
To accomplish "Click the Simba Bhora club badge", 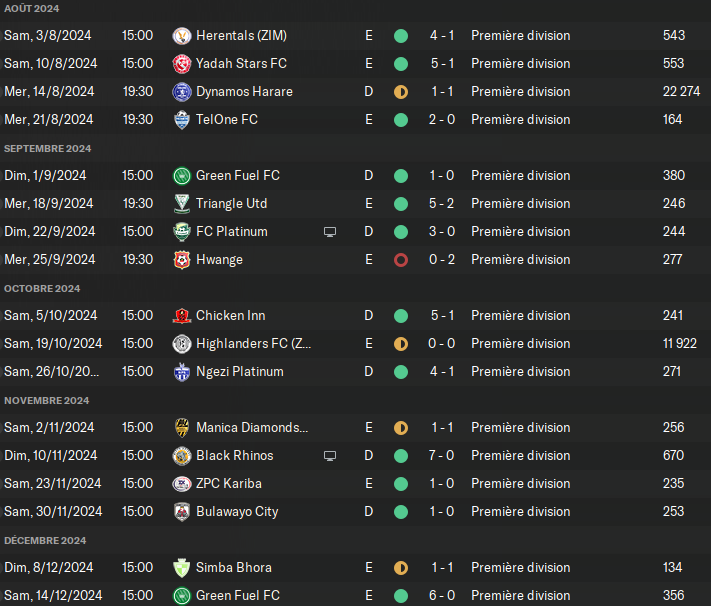I will click(x=182, y=568).
